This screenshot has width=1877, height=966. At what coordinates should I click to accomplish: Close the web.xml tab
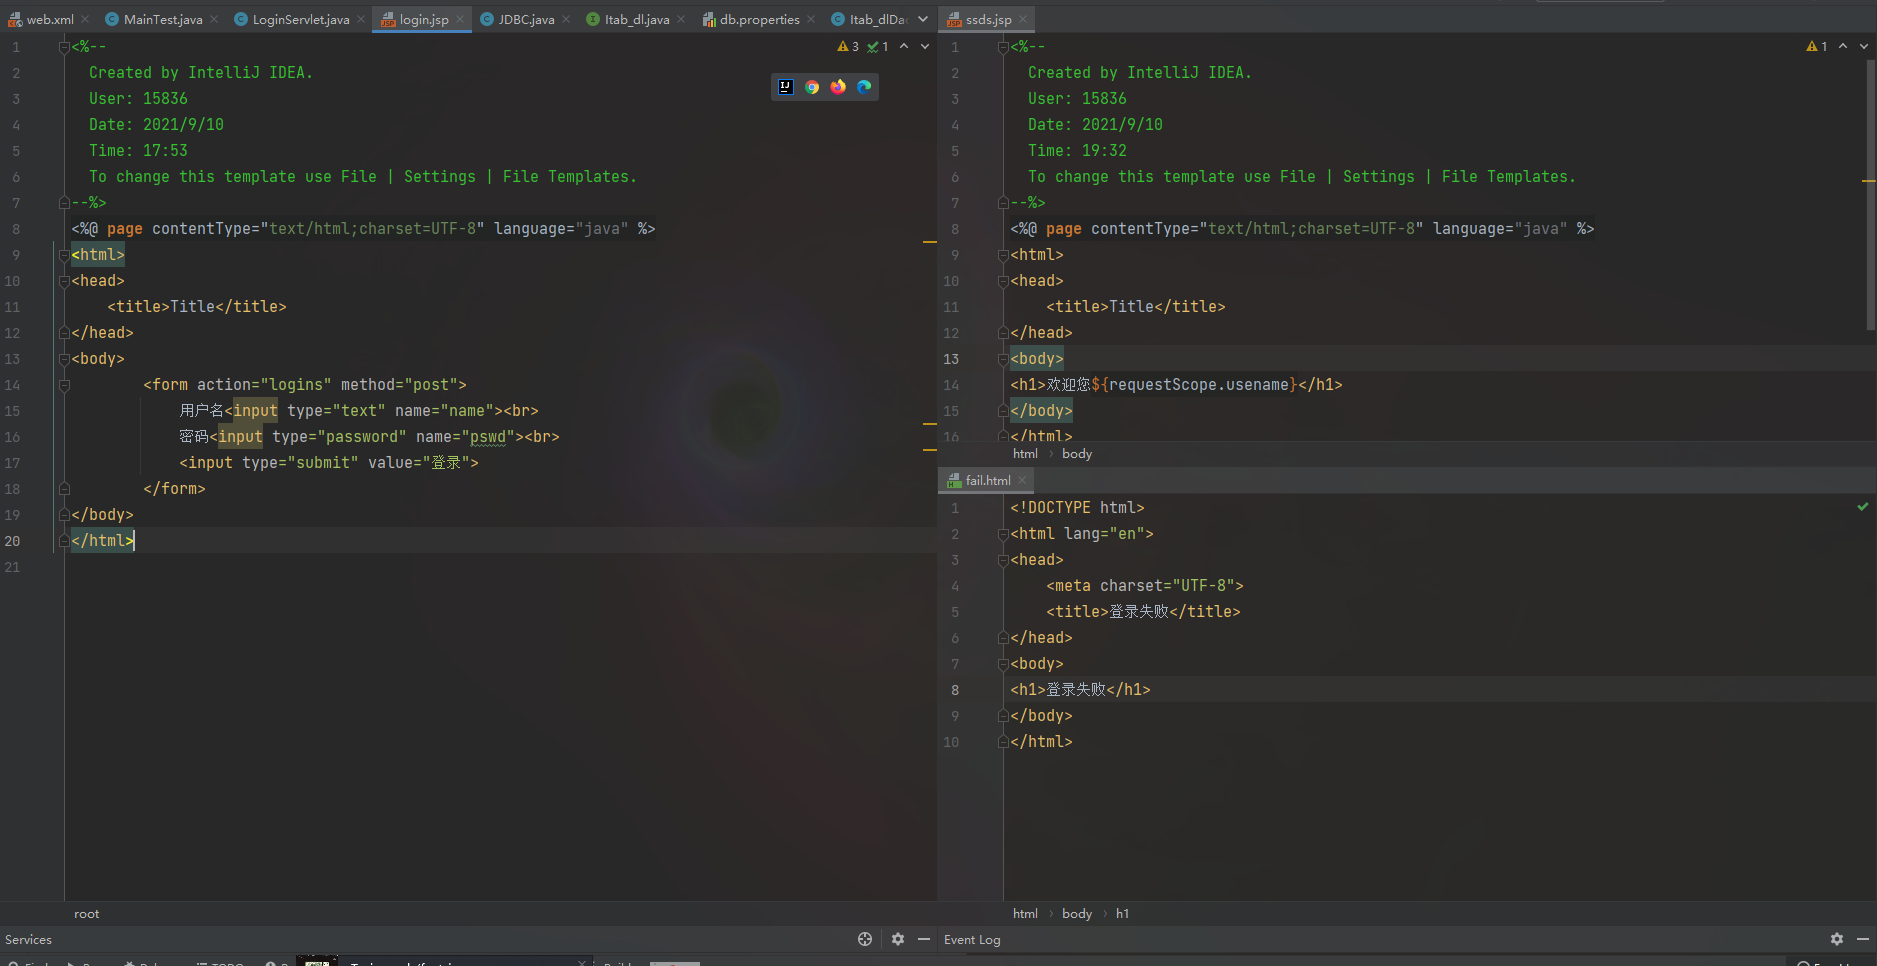[85, 19]
